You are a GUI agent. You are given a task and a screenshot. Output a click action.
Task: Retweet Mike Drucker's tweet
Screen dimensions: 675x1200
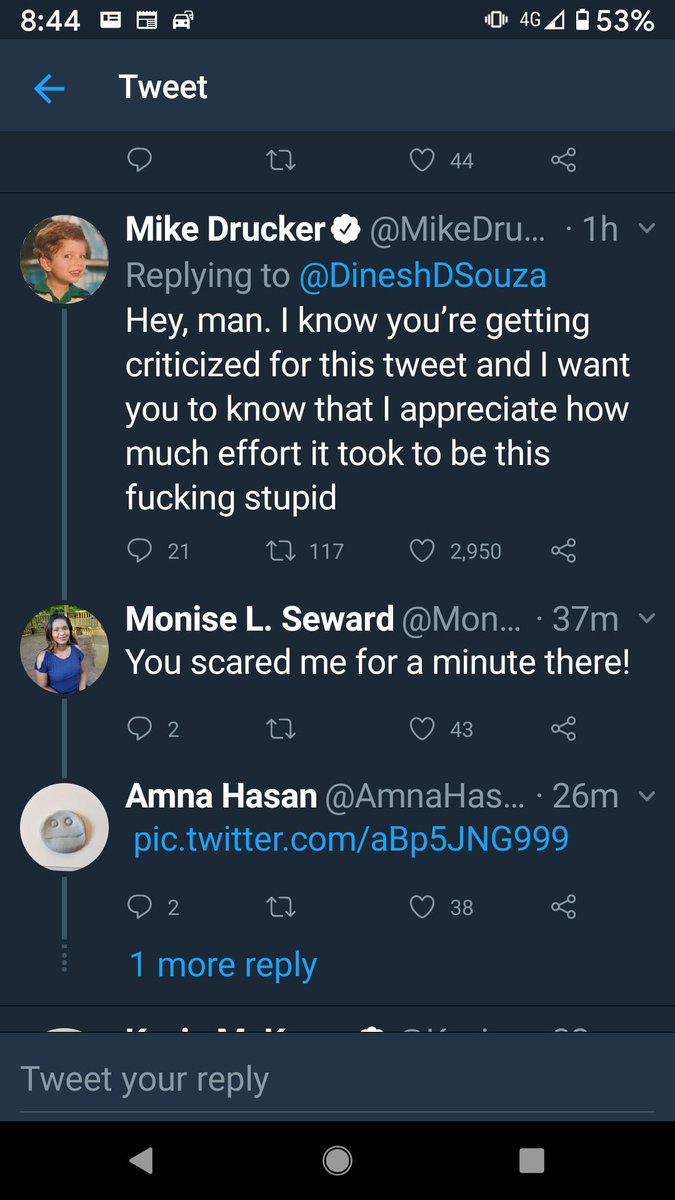pyautogui.click(x=282, y=550)
